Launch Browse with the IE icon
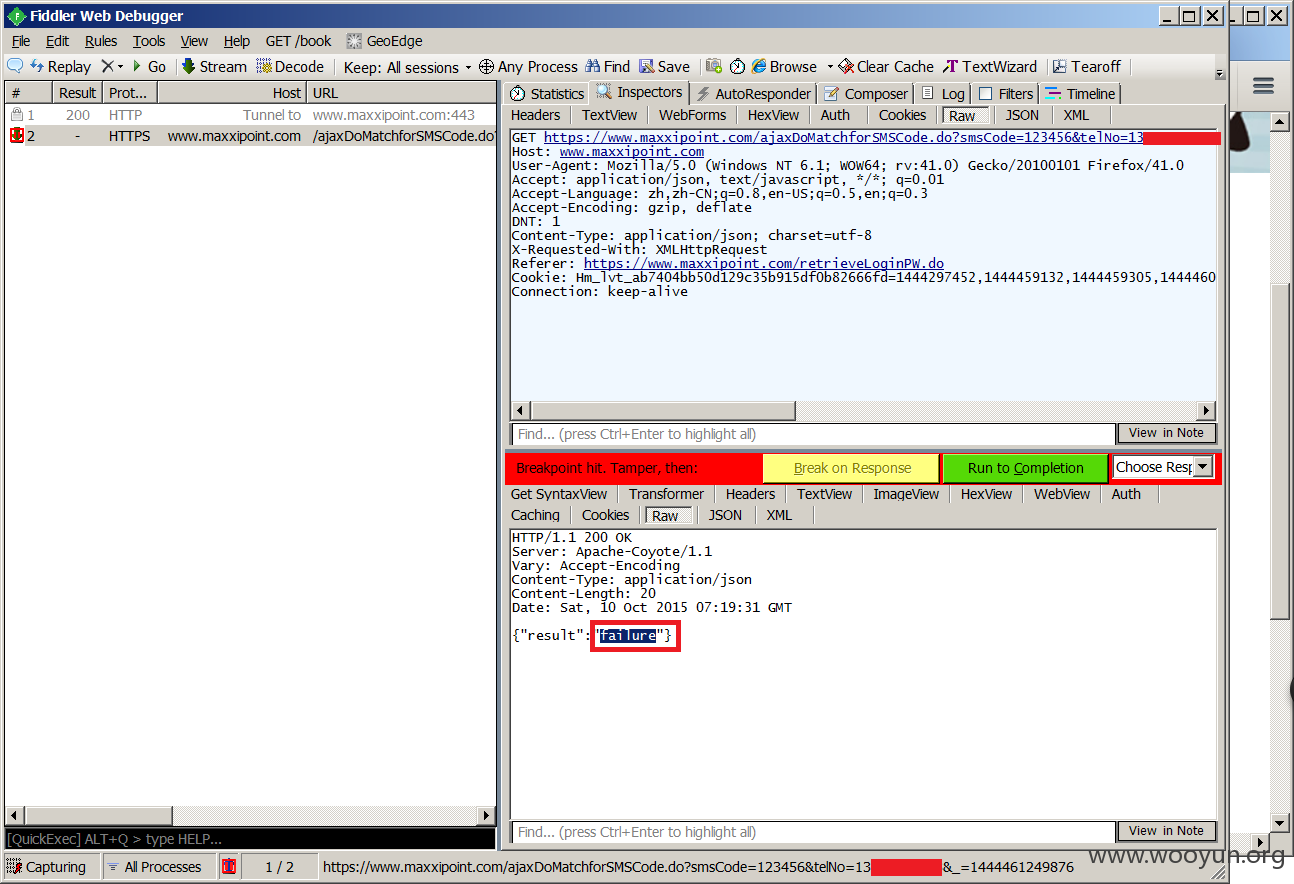 784,66
